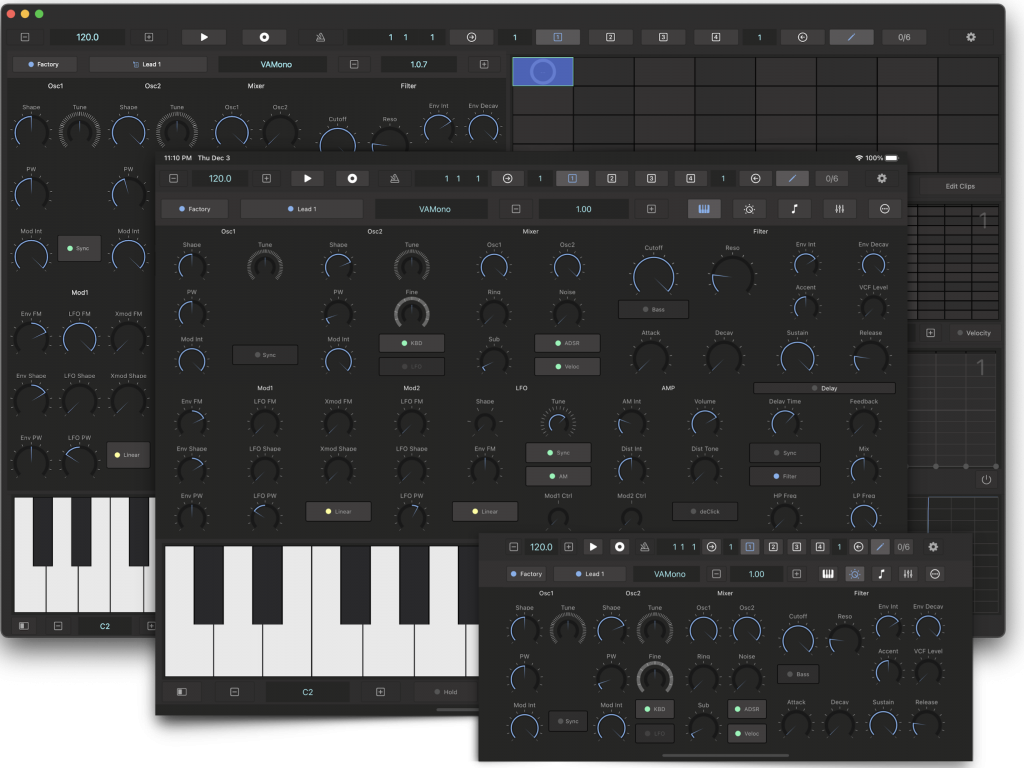The width and height of the screenshot is (1024, 768).
Task: Click the Edit Clips button
Action: click(959, 186)
